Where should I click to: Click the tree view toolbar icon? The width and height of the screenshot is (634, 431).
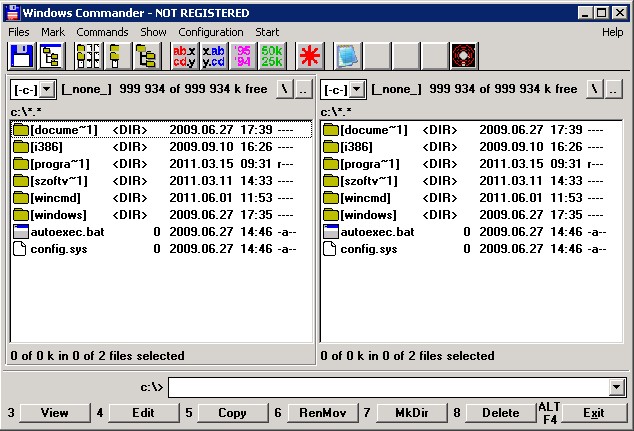pyautogui.click(x=146, y=56)
